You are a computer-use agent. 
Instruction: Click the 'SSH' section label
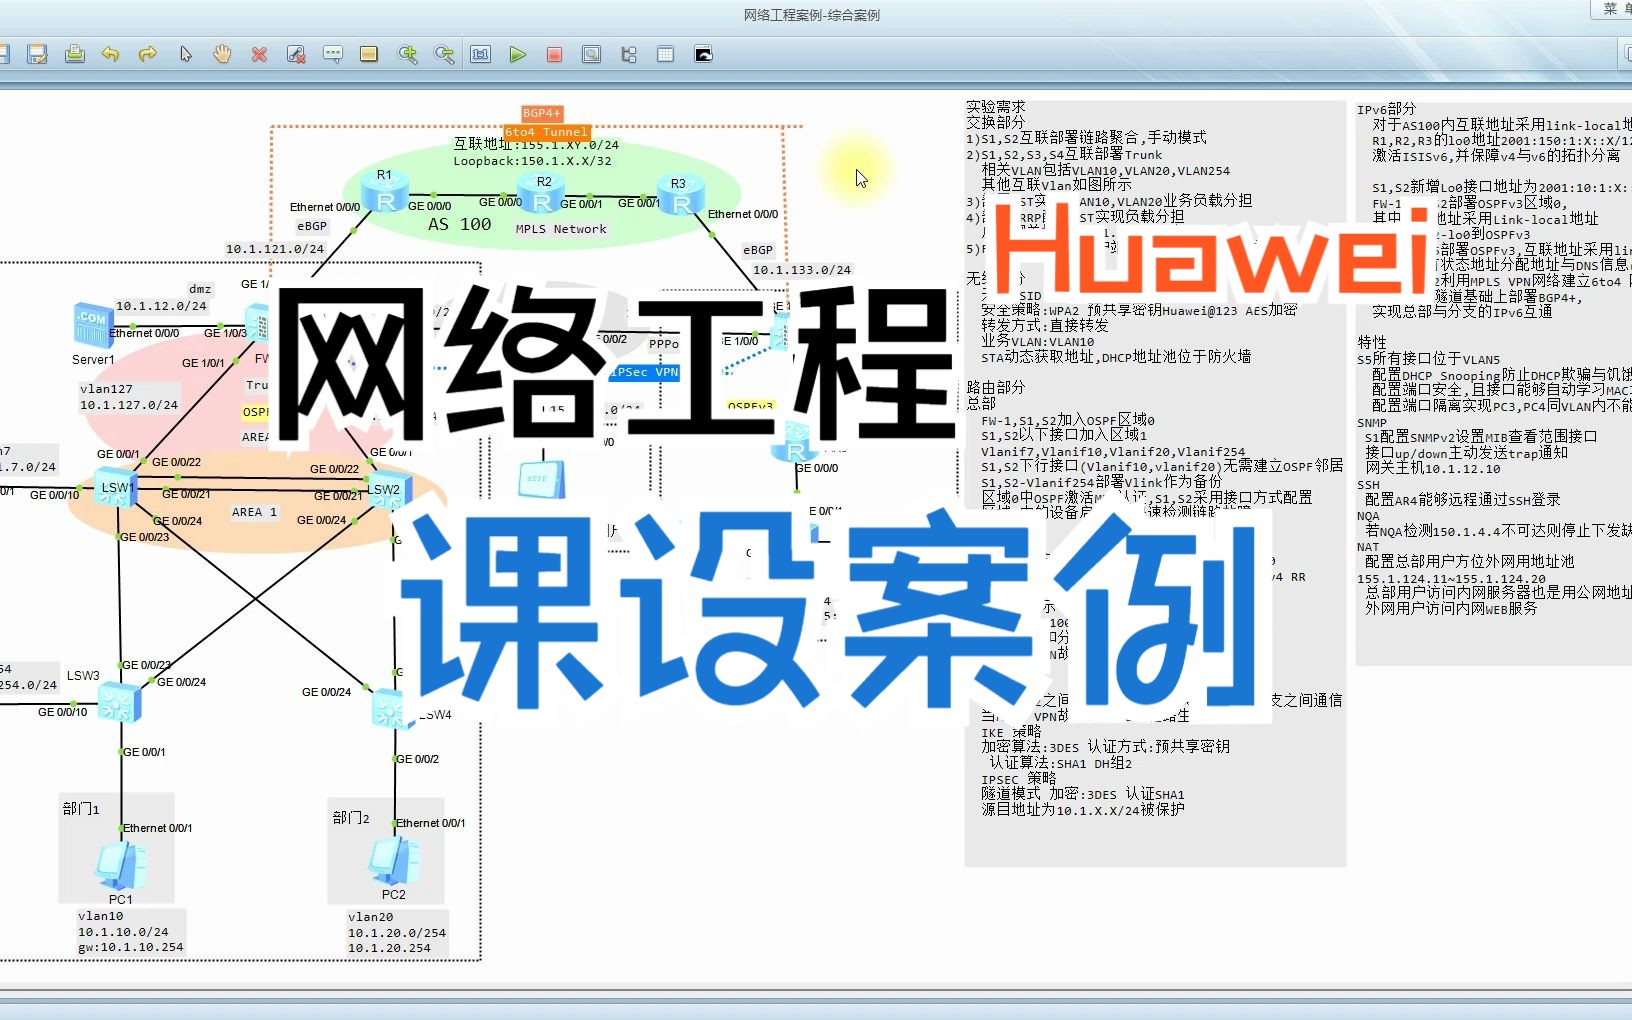tap(1368, 485)
